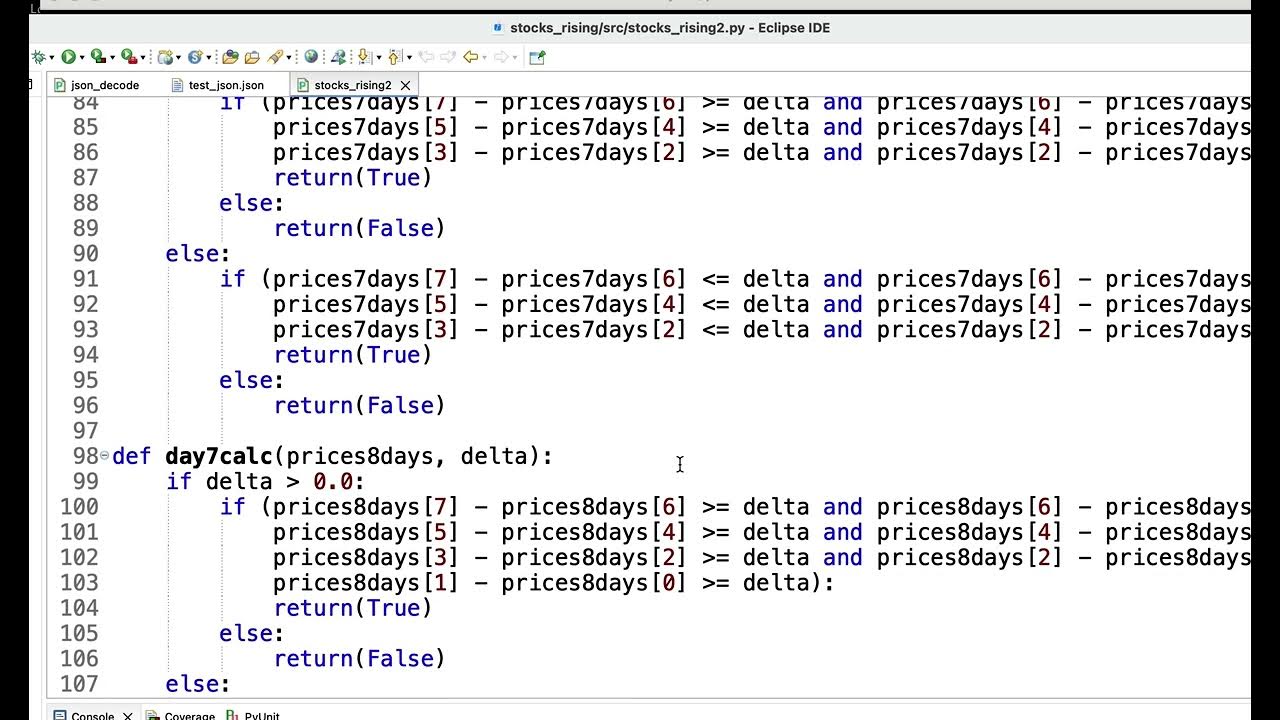1280x720 pixels.
Task: Click 'else:' on line 105
Action: (x=252, y=633)
